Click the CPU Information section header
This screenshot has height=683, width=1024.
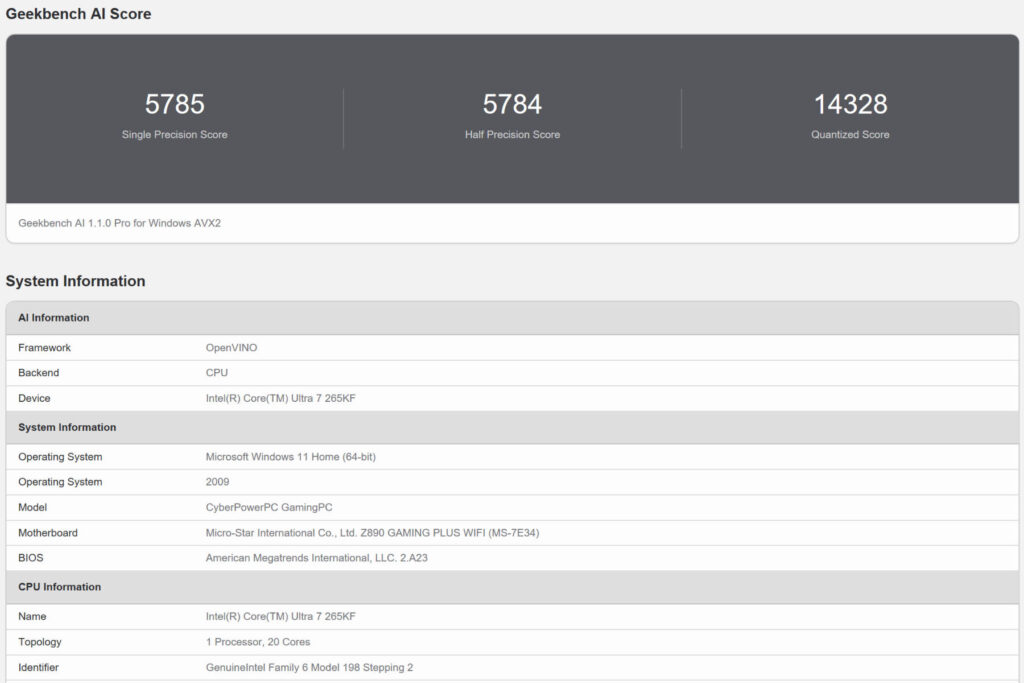58,587
